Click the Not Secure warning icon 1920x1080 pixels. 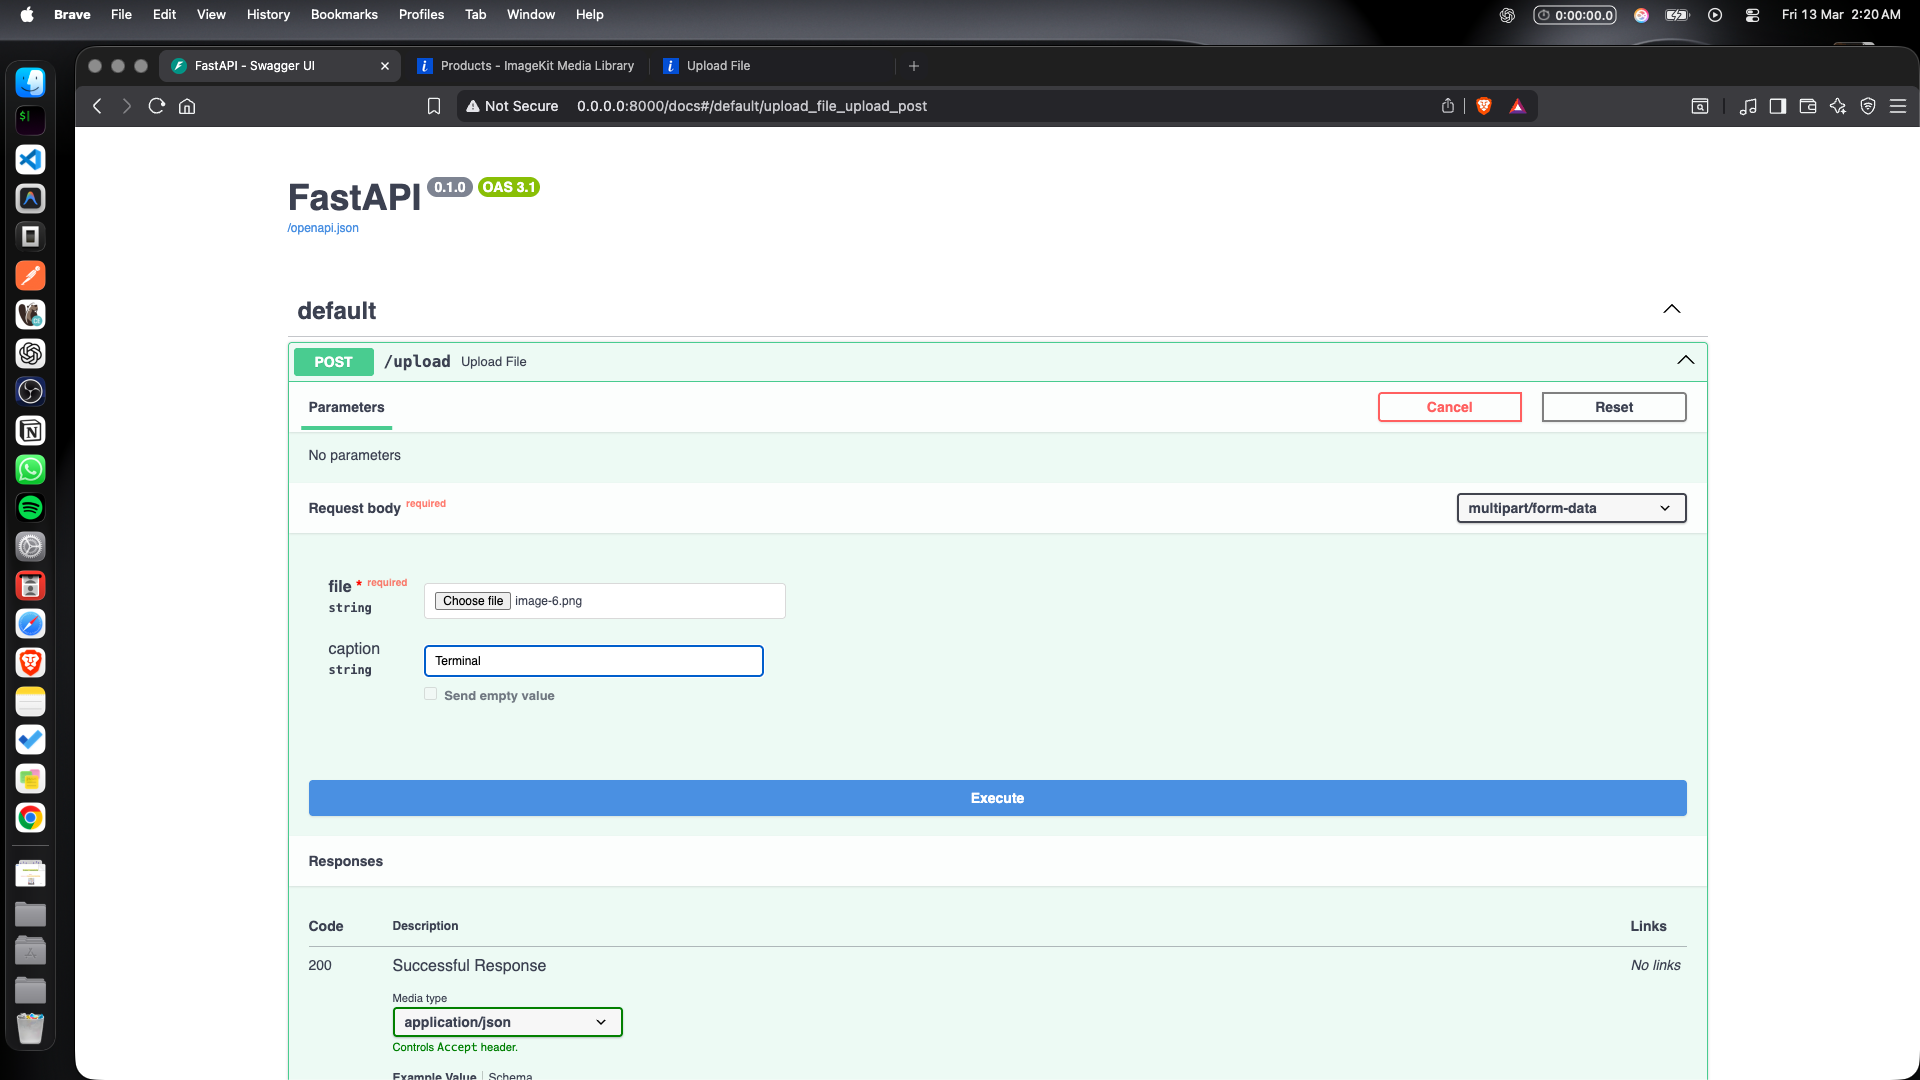[x=473, y=106]
